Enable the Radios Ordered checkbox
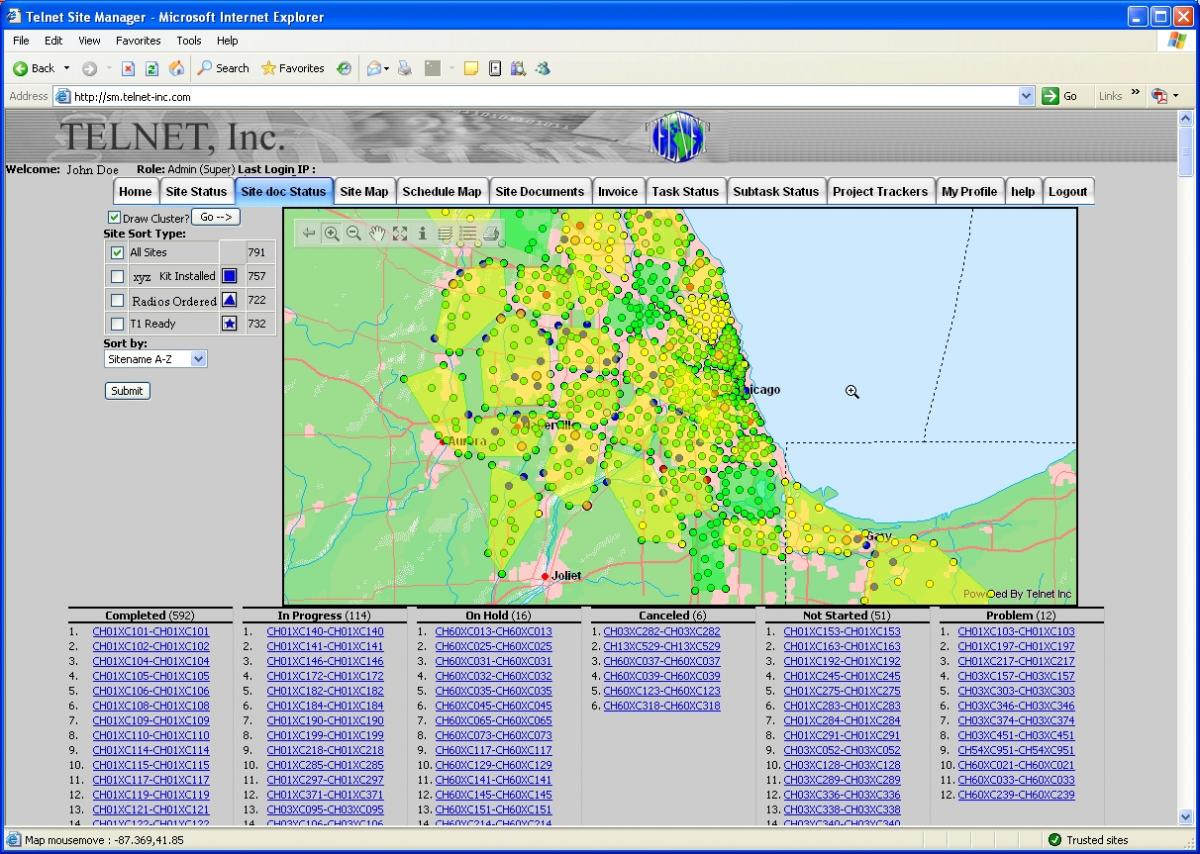The height and width of the screenshot is (854, 1200). (x=118, y=300)
